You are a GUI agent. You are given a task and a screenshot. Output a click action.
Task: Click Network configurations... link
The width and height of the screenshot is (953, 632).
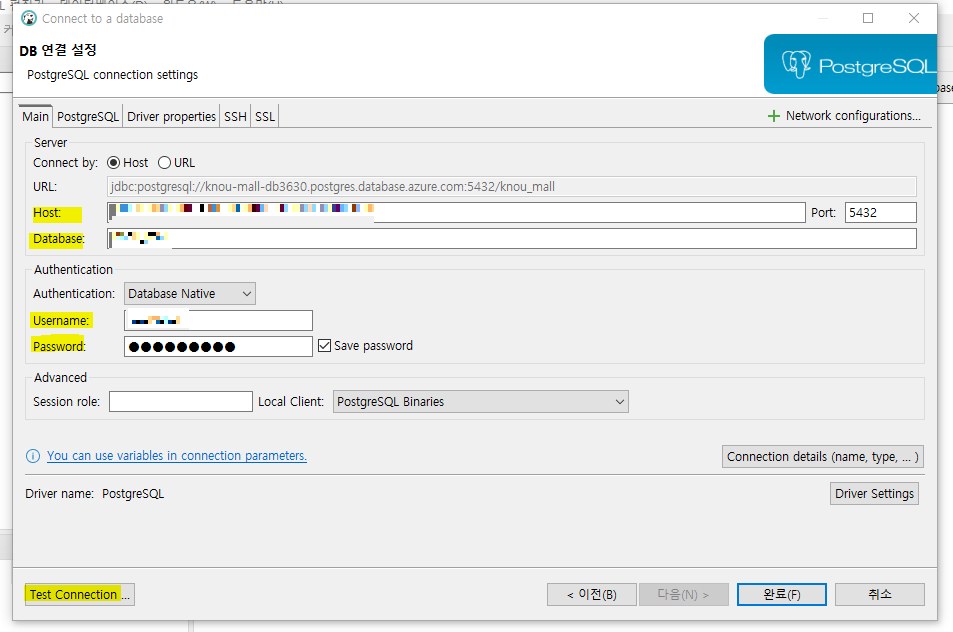click(853, 115)
